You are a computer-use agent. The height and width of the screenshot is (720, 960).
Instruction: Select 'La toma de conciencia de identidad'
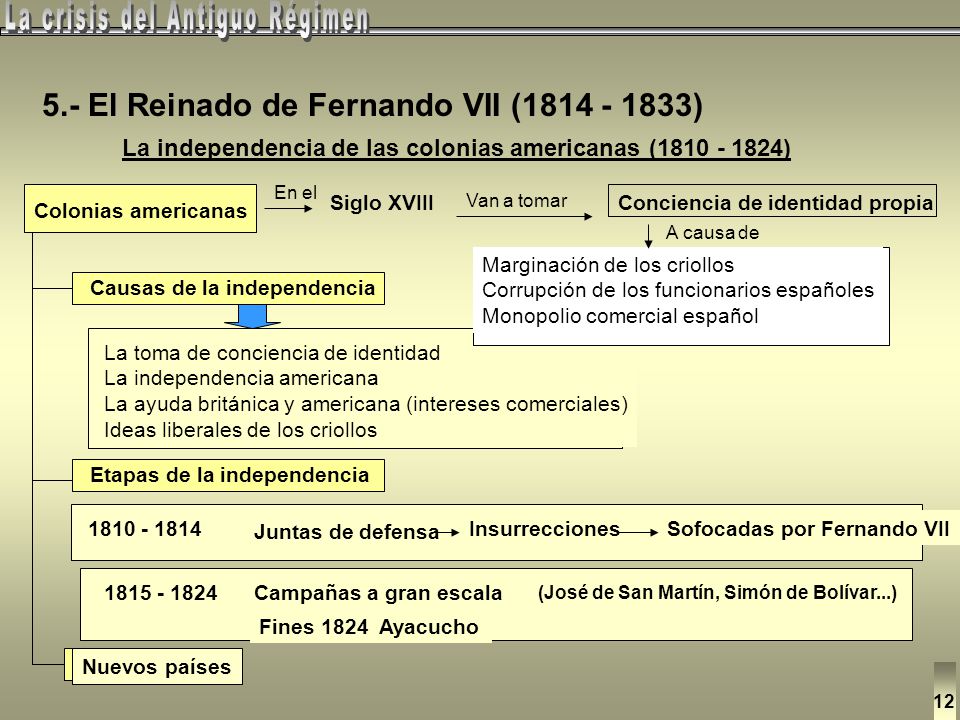coord(272,353)
